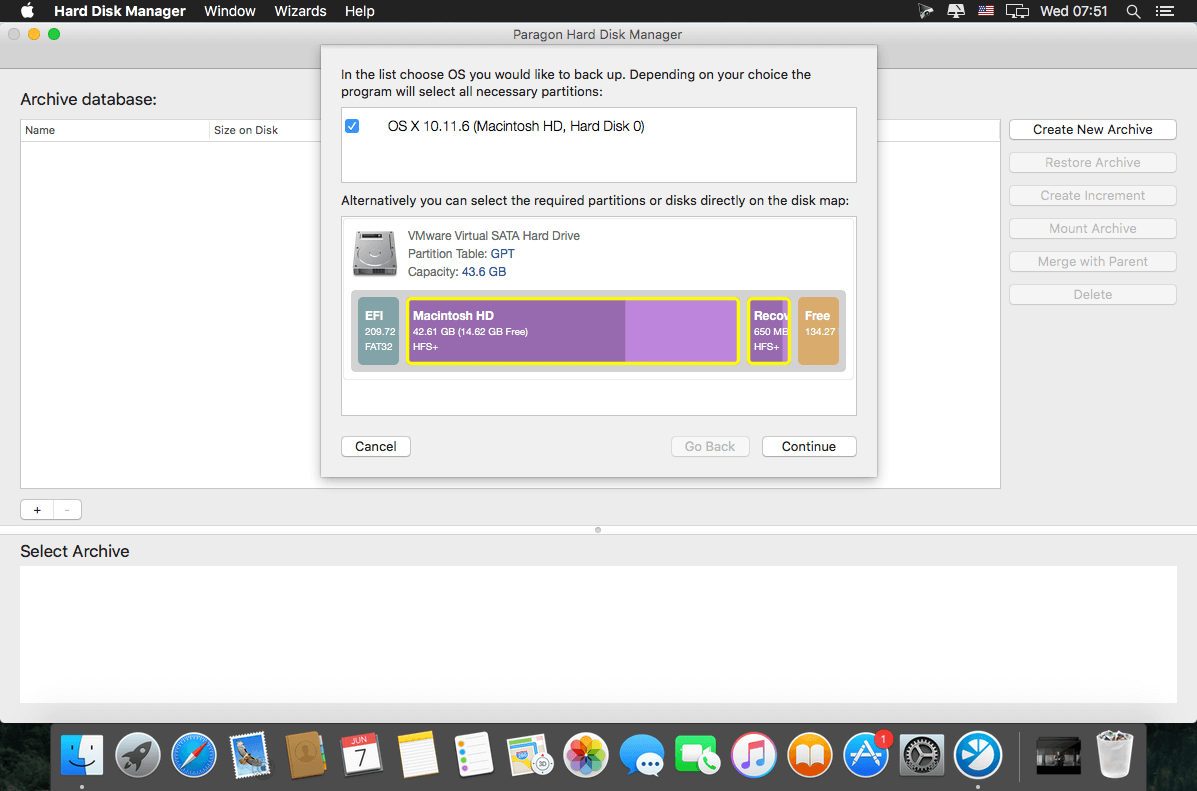Click the pane splitter handle dot
The width and height of the screenshot is (1197, 791).
point(598,530)
